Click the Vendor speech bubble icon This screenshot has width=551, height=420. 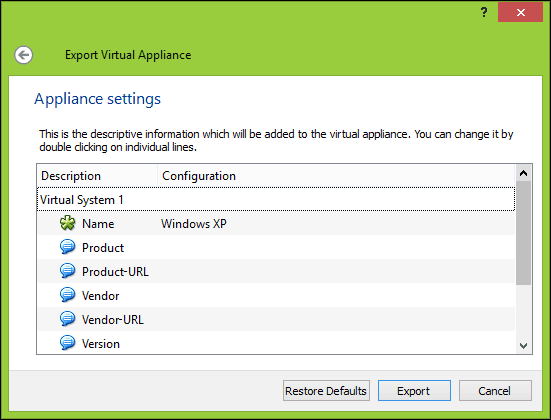click(67, 295)
